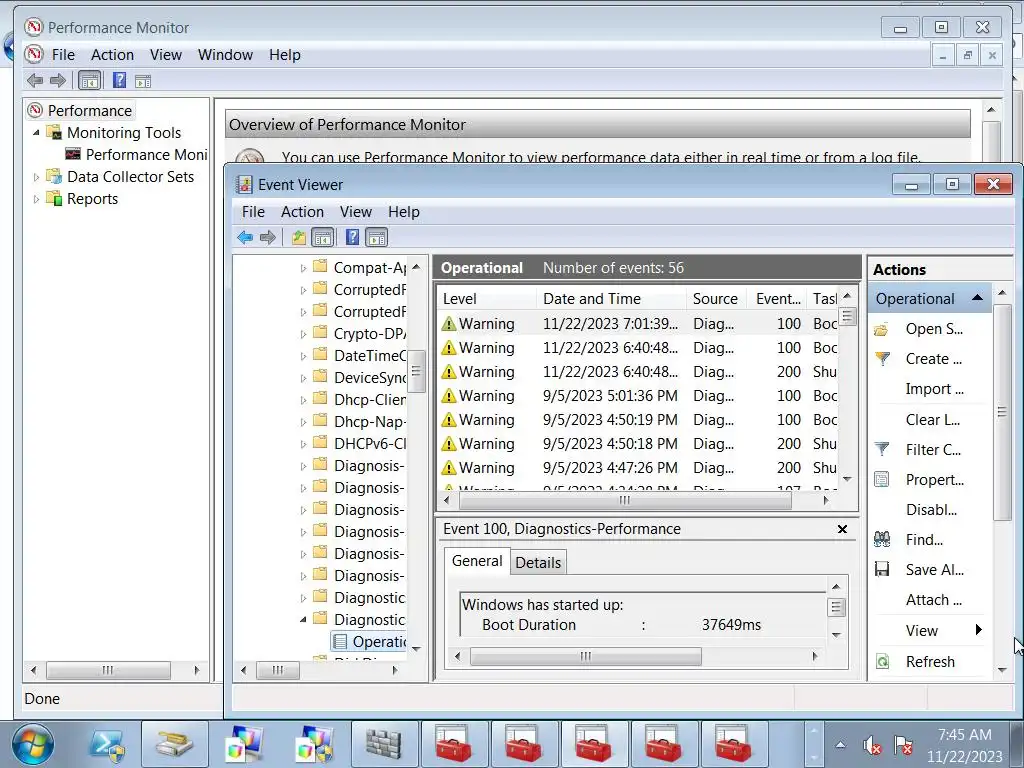Screen dimensions: 1024x768
Task: Expand the Crypto-DP folder
Action: (x=303, y=334)
